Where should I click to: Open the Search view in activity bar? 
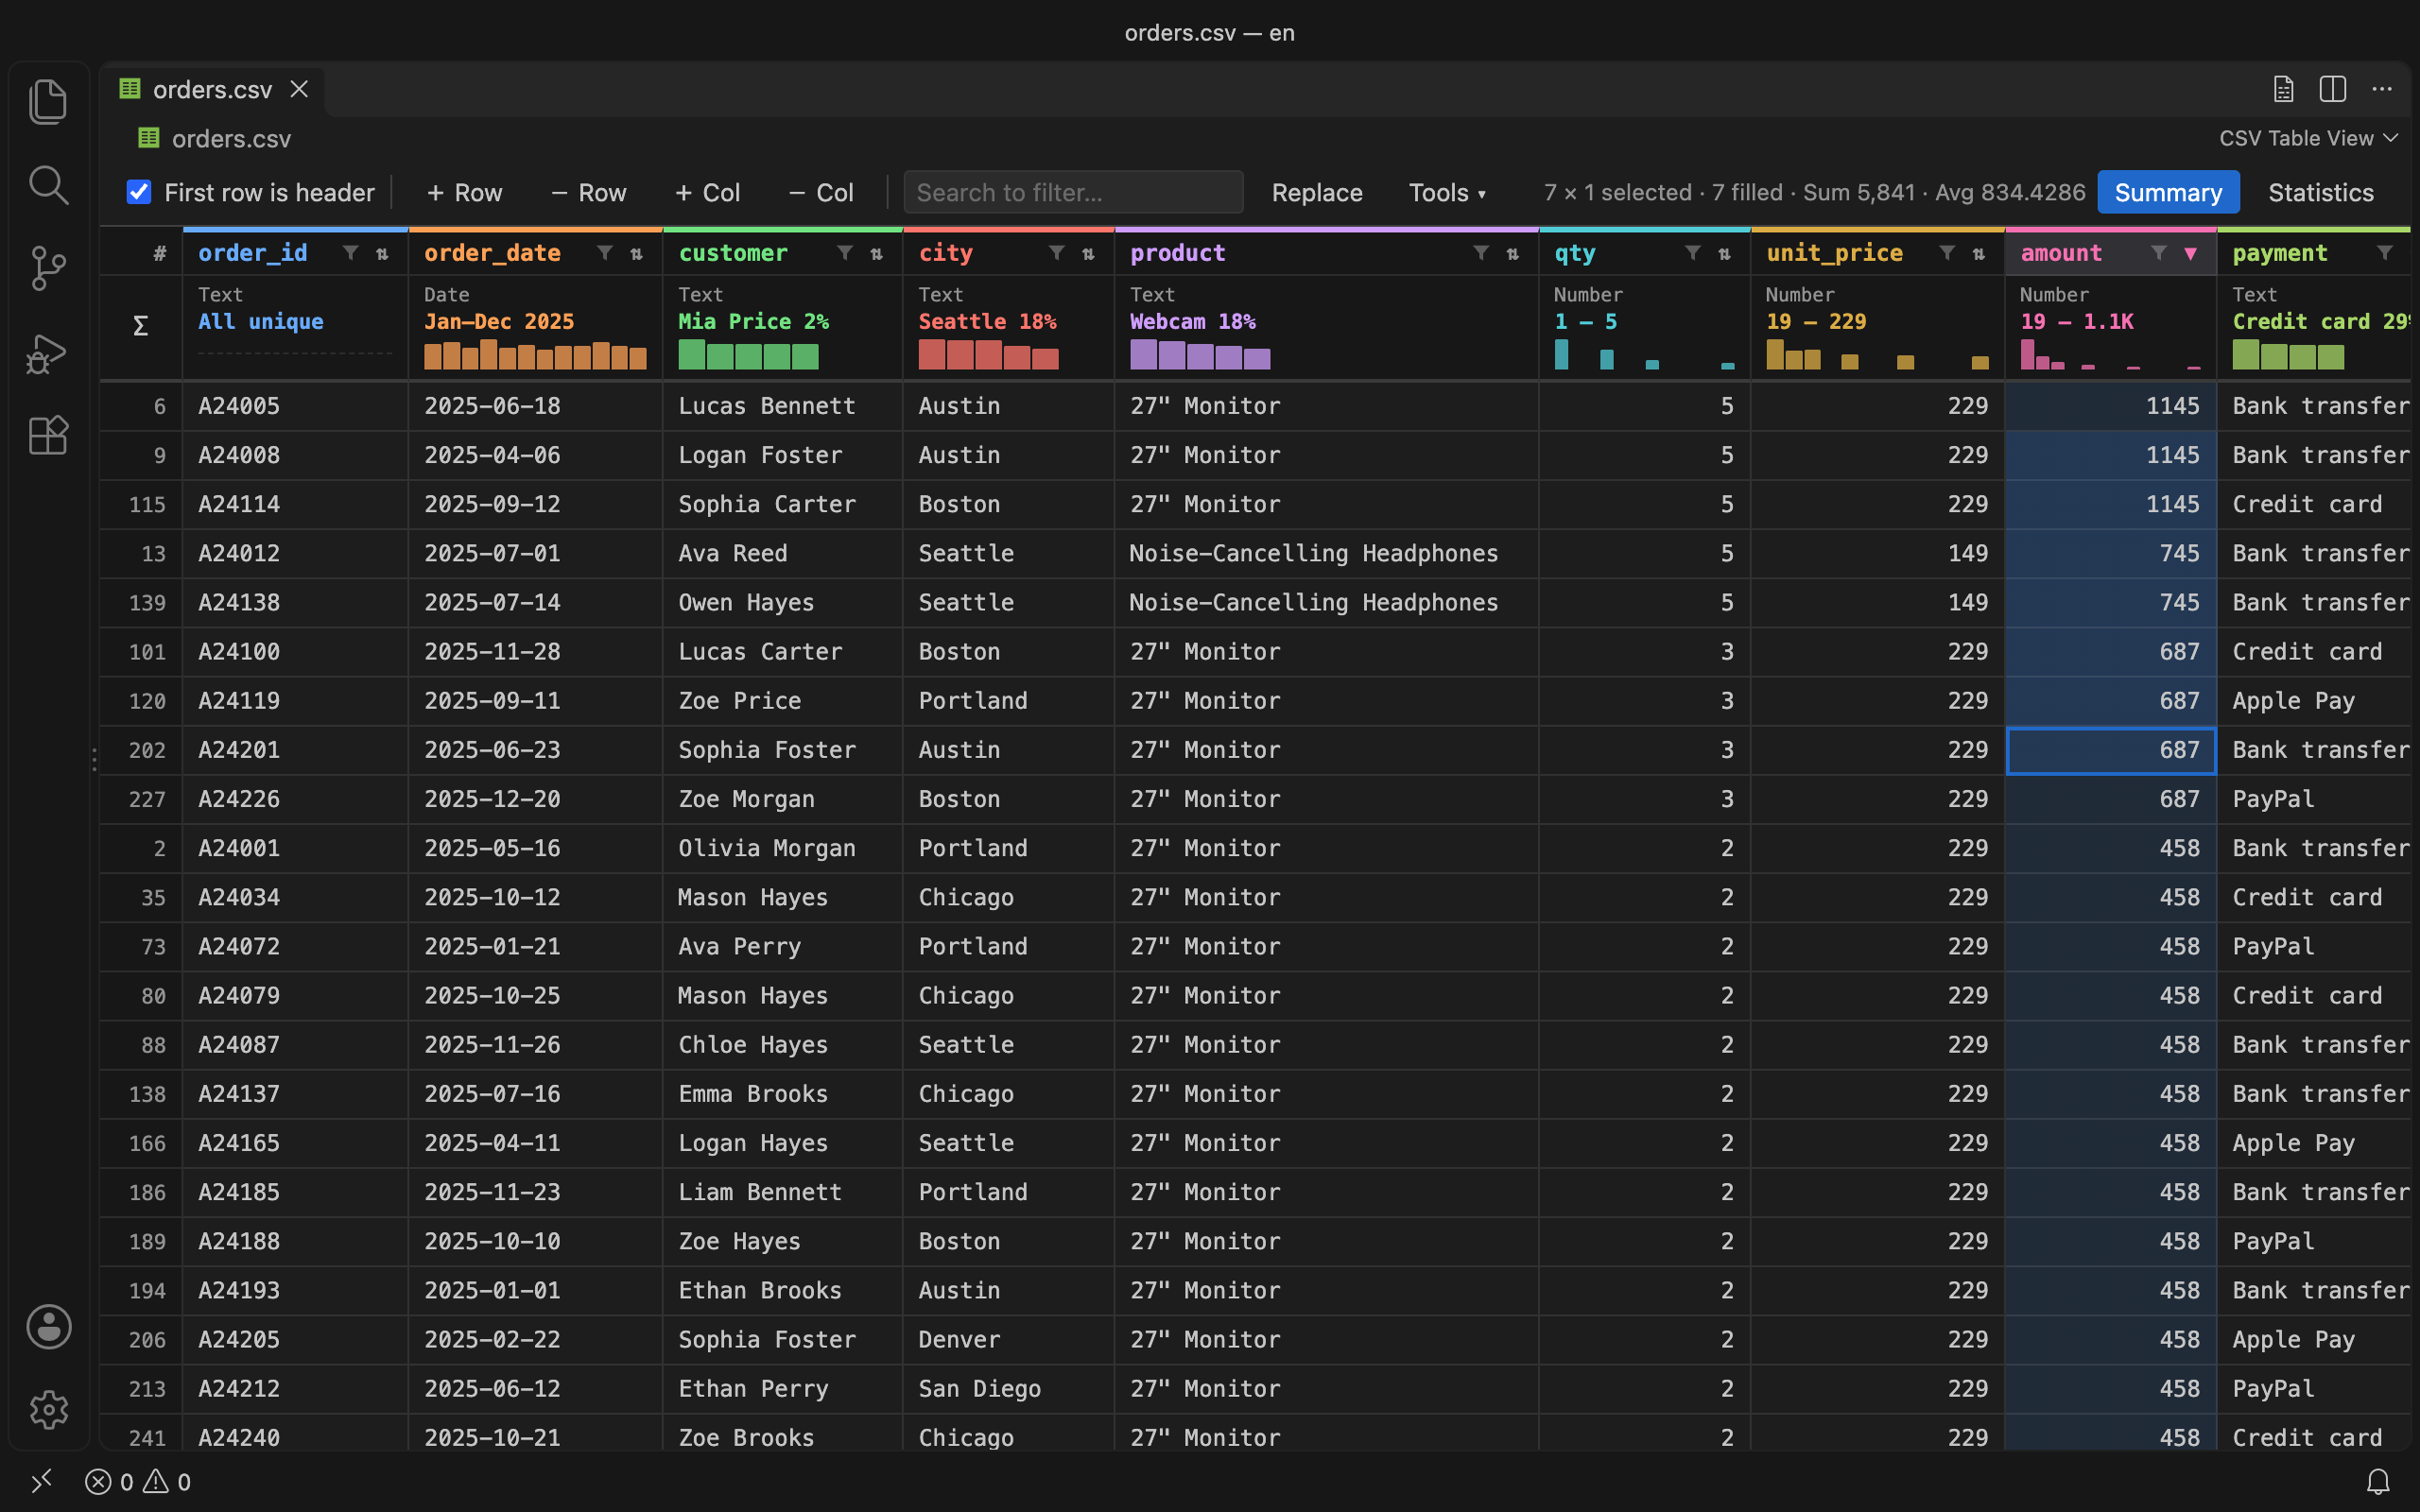click(x=48, y=186)
